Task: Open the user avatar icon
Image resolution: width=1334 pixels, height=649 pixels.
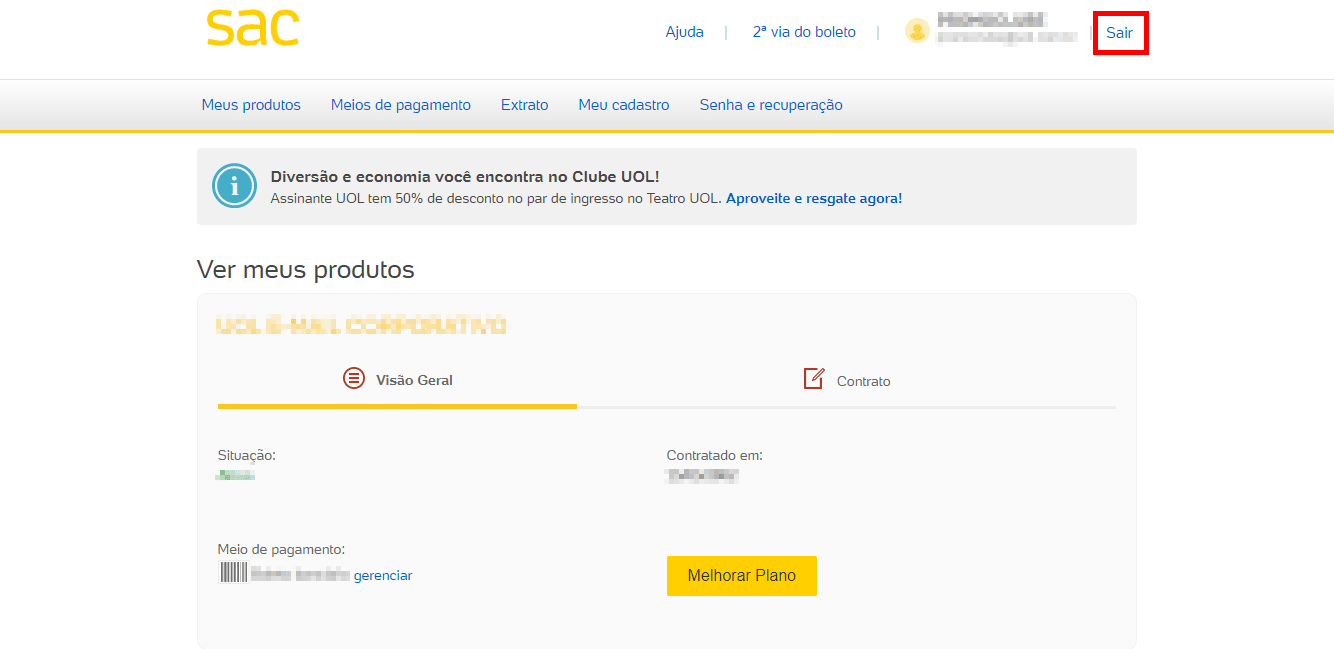Action: (917, 31)
